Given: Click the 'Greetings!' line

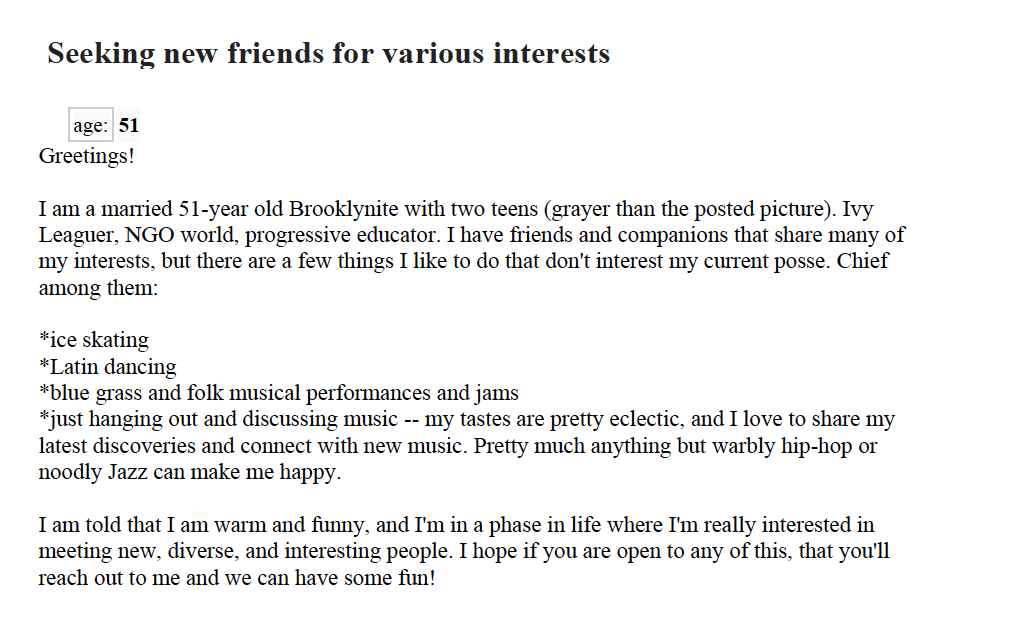Looking at the screenshot, I should (x=86, y=156).
